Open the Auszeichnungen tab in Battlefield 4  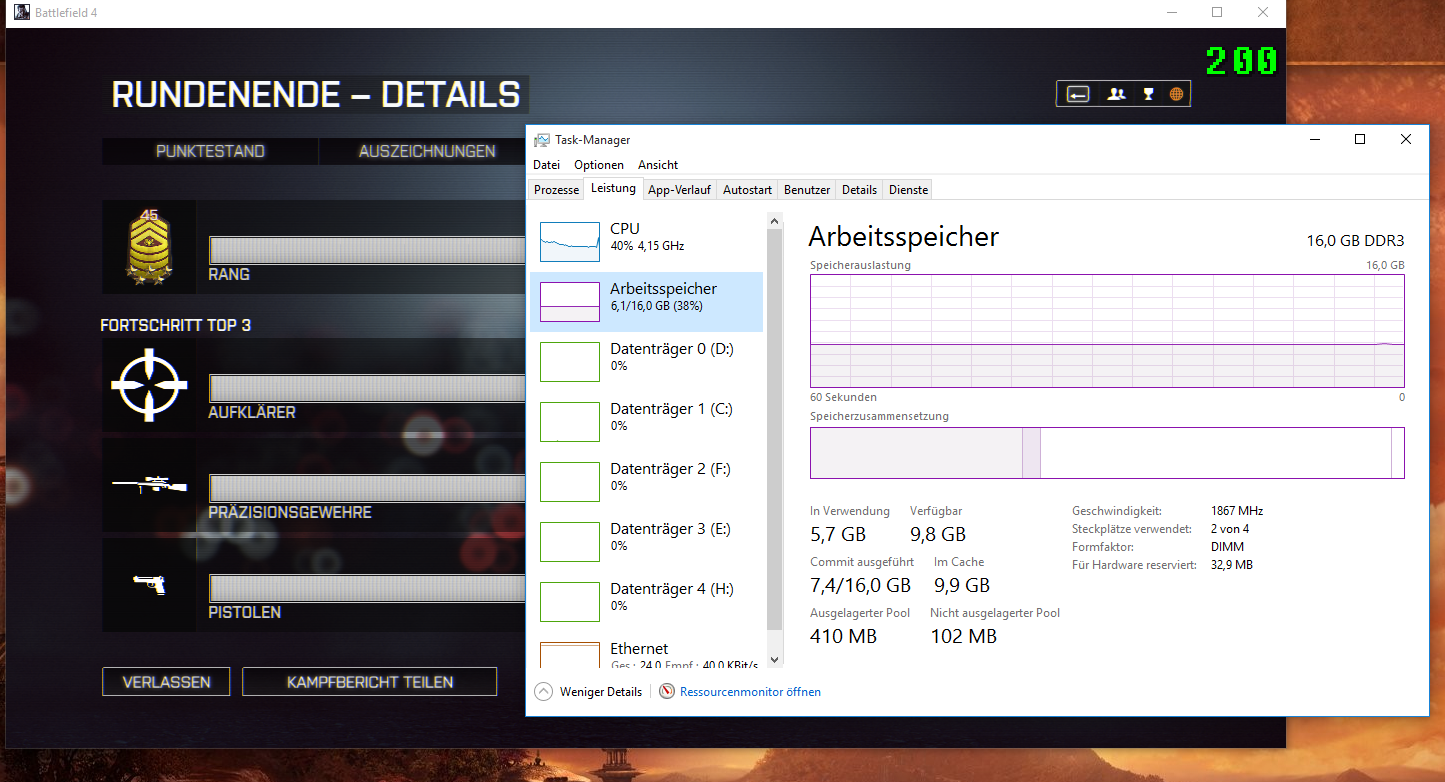(x=423, y=152)
